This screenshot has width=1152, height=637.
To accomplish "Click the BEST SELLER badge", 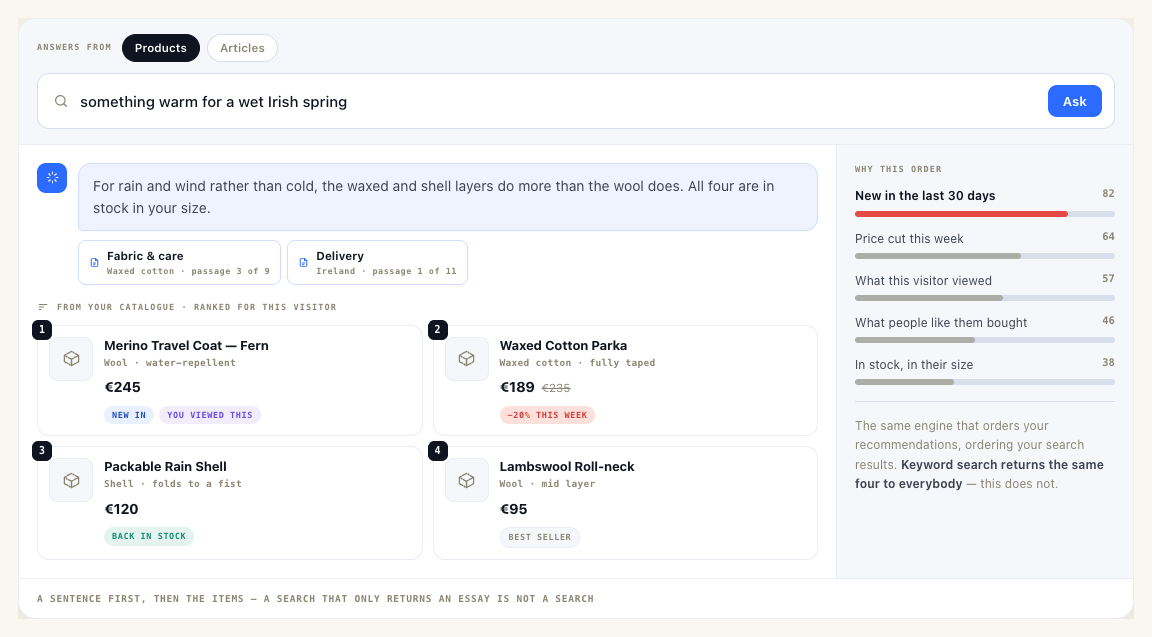I will (x=540, y=537).
